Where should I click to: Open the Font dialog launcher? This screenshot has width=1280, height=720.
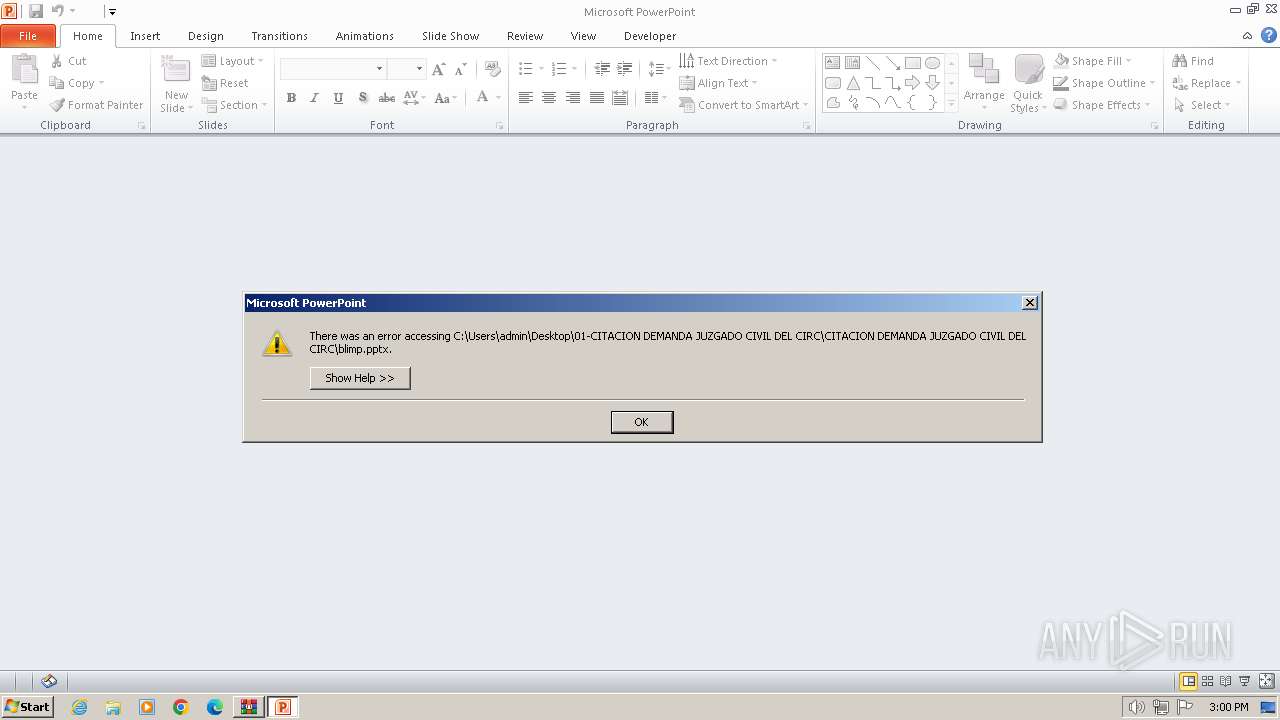(499, 126)
